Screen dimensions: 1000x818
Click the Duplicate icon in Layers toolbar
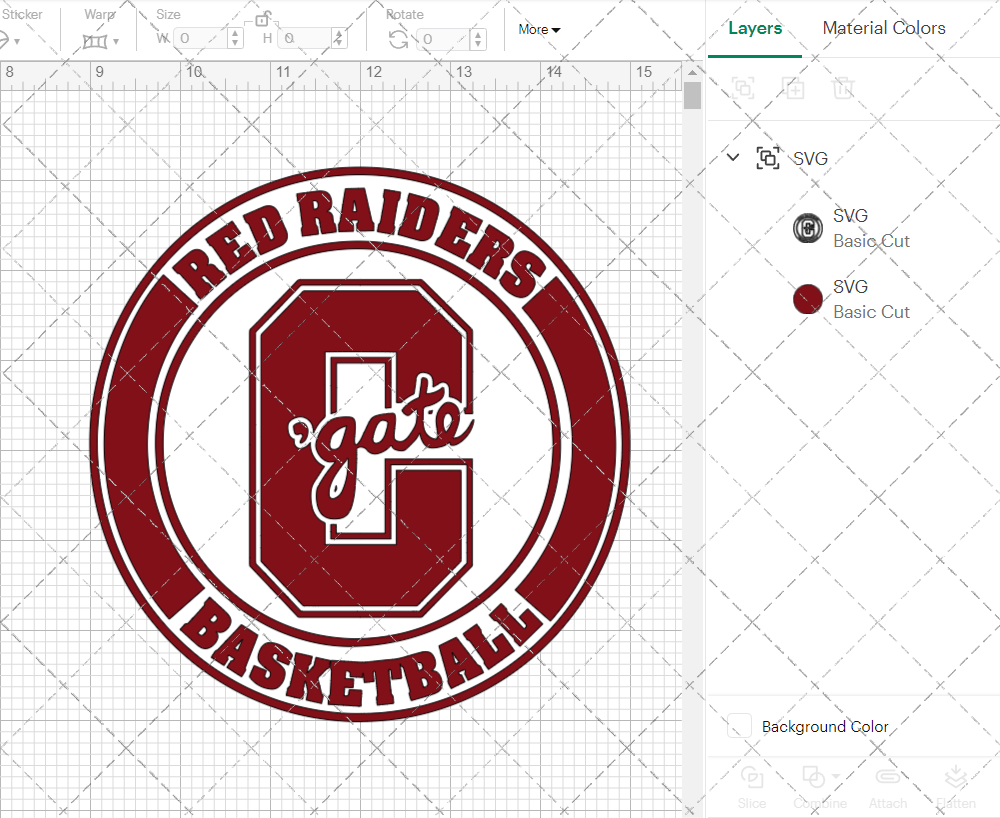coord(793,88)
